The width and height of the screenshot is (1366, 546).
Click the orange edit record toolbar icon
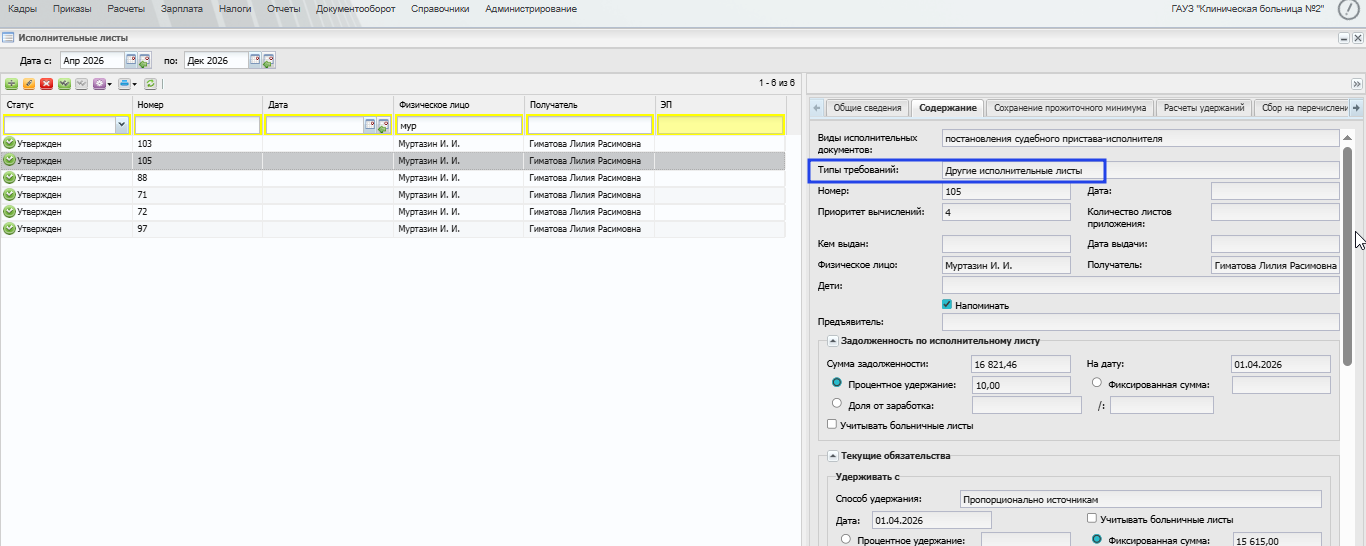coord(29,84)
